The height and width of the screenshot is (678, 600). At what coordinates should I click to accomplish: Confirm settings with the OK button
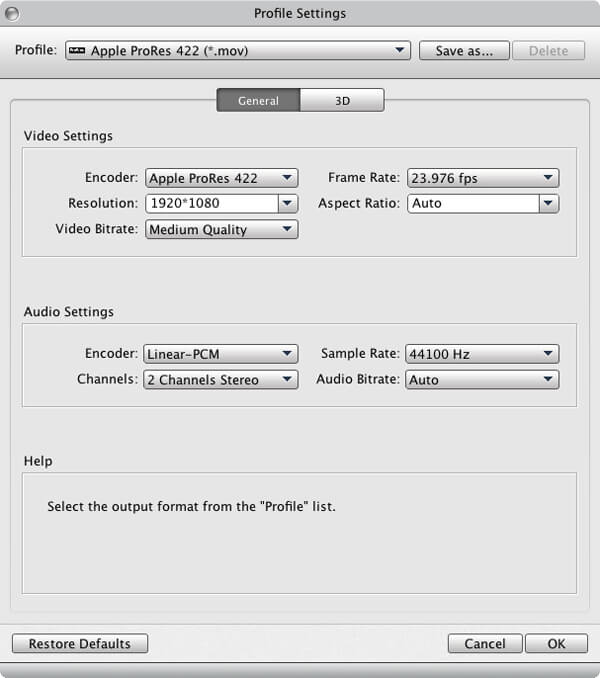click(556, 644)
